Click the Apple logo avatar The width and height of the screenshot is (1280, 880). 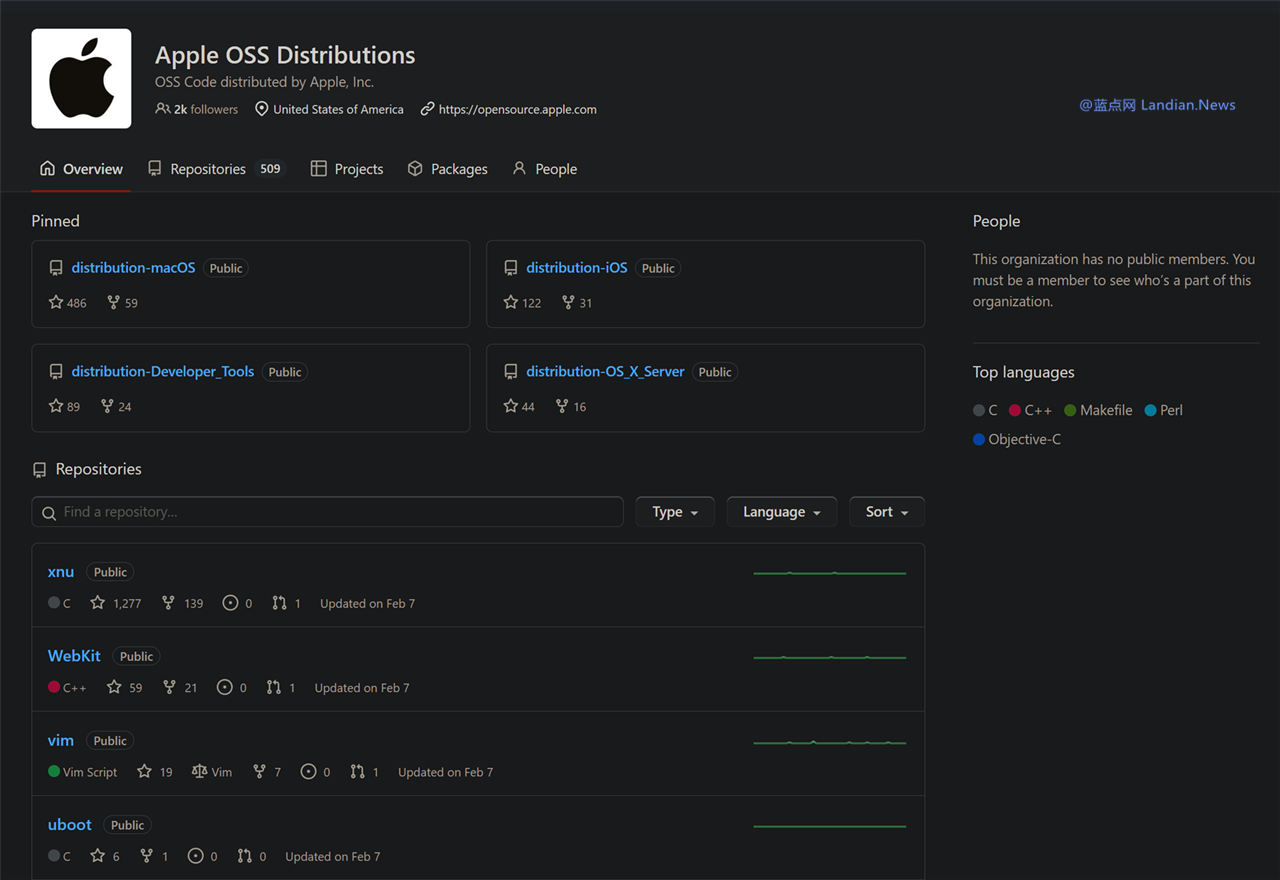(x=81, y=78)
